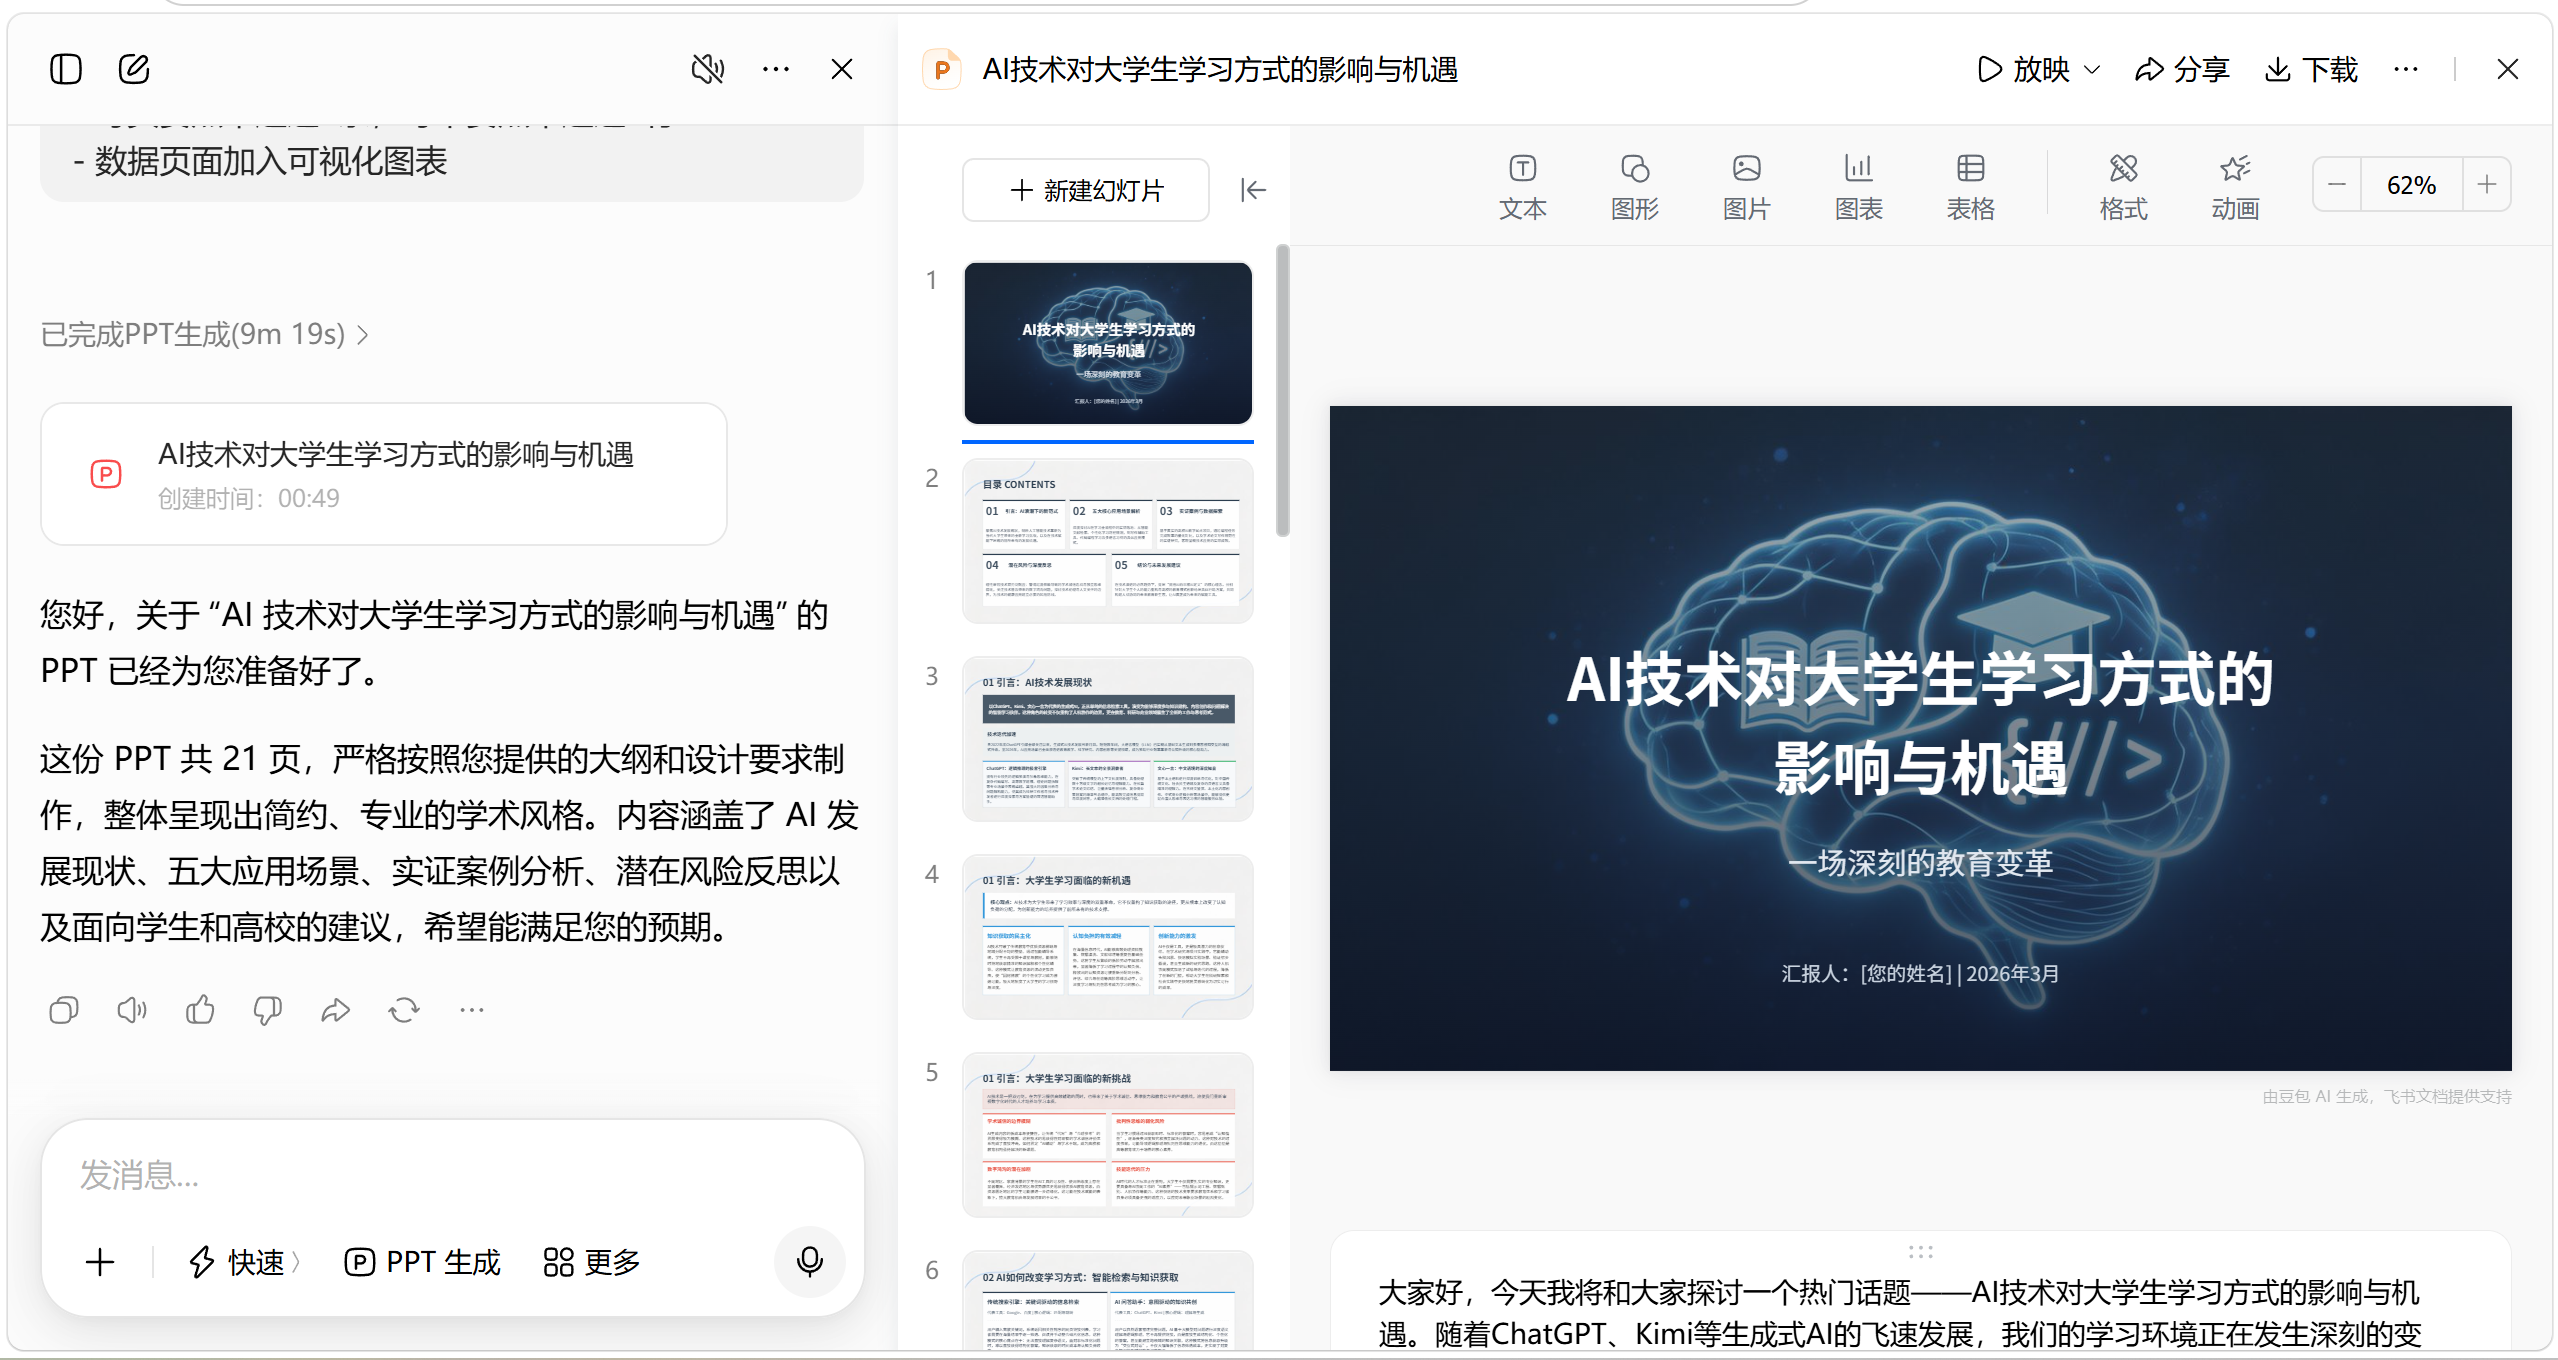Select slide 4 新机遇 thumbnail
2558x1360 pixels.
(x=1108, y=937)
